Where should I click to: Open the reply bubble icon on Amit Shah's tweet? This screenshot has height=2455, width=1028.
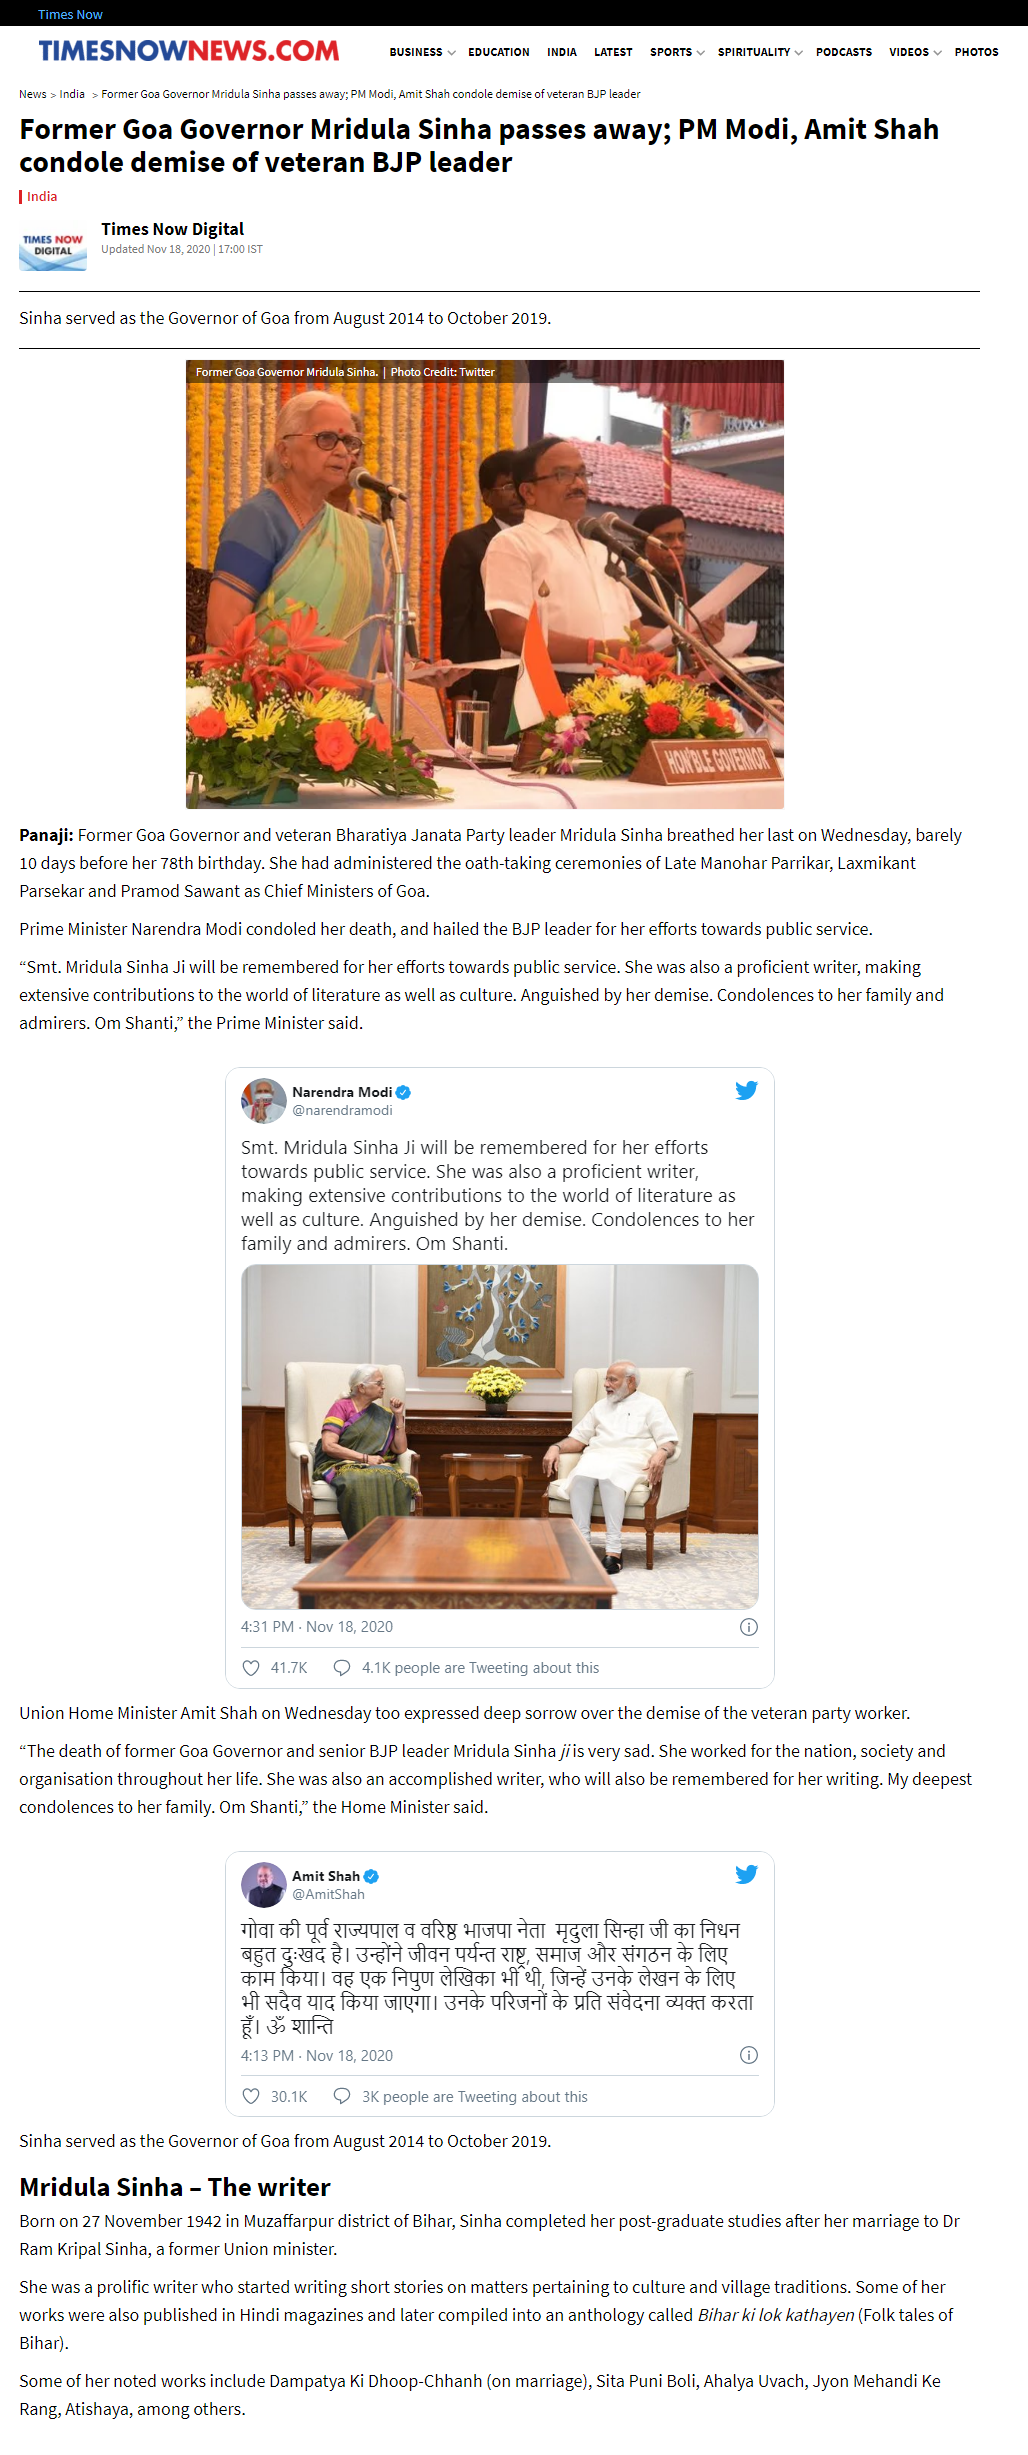coord(342,2096)
